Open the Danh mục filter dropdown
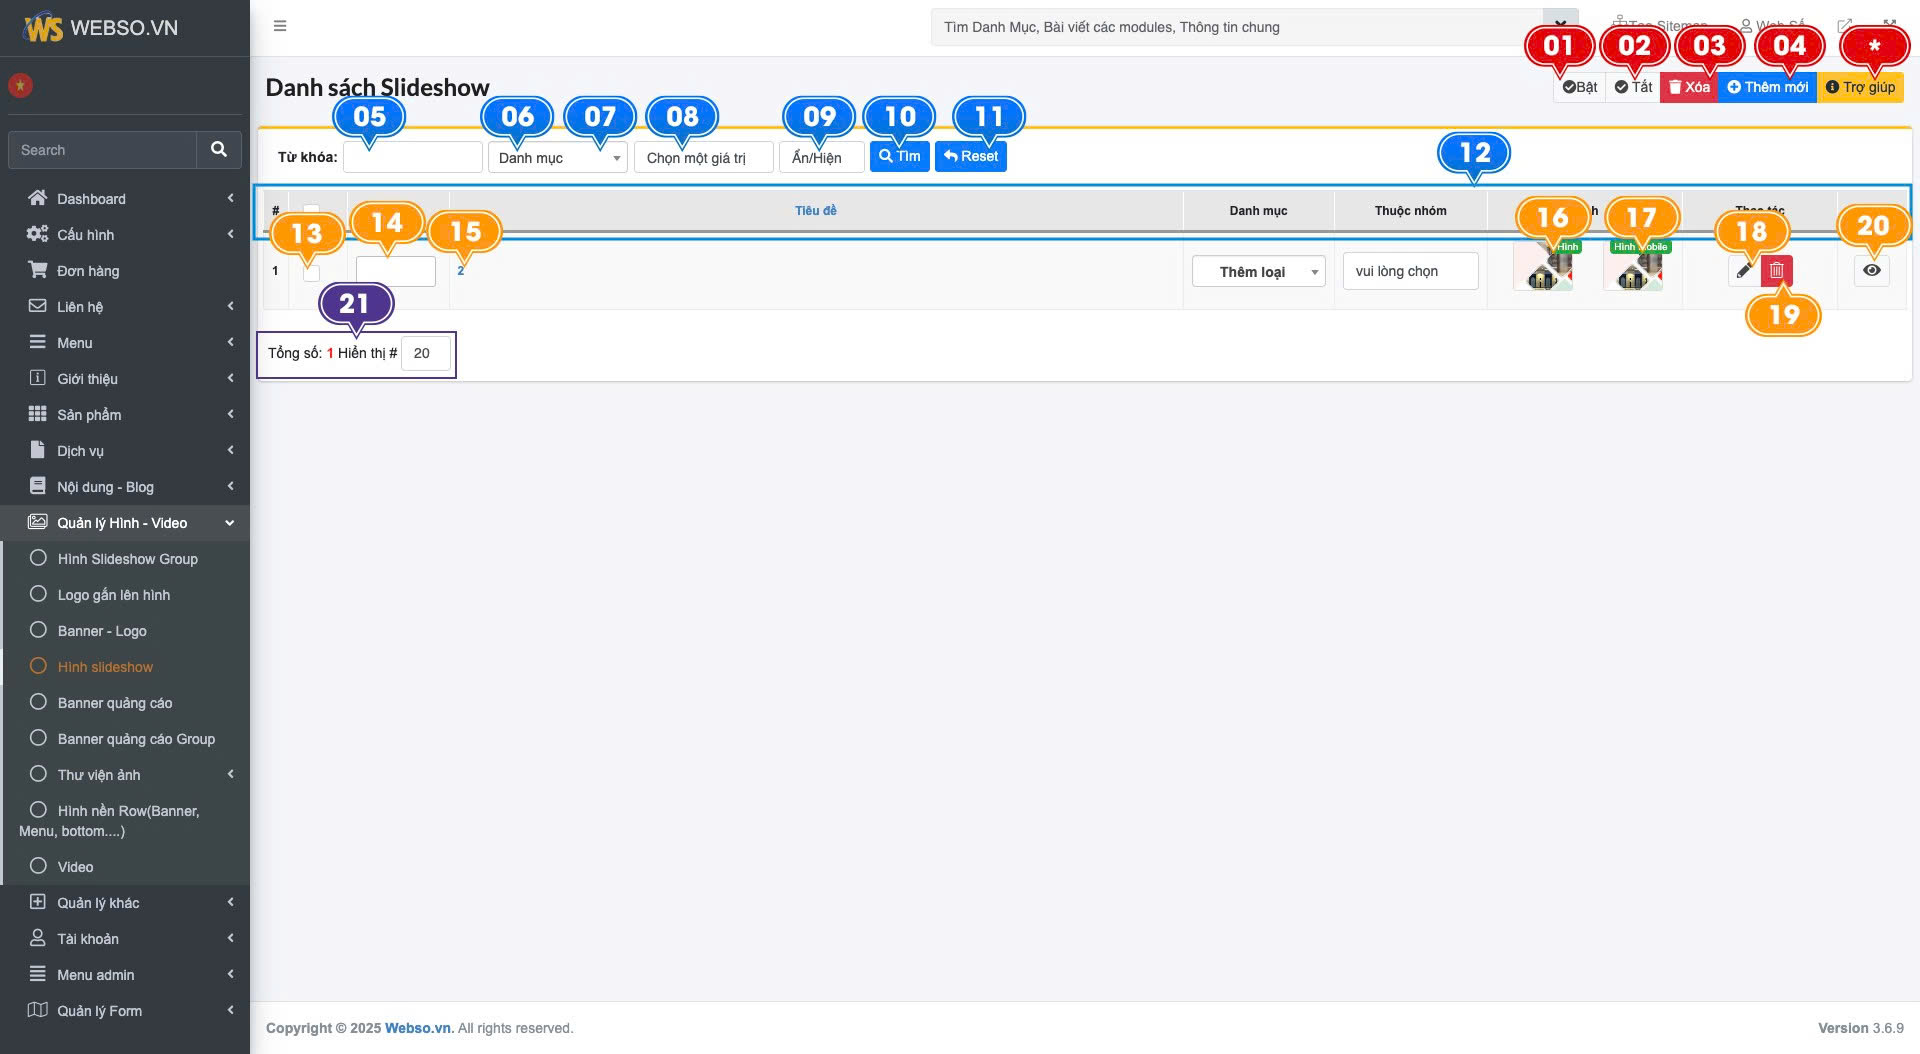The height and width of the screenshot is (1054, 1920). pos(557,158)
